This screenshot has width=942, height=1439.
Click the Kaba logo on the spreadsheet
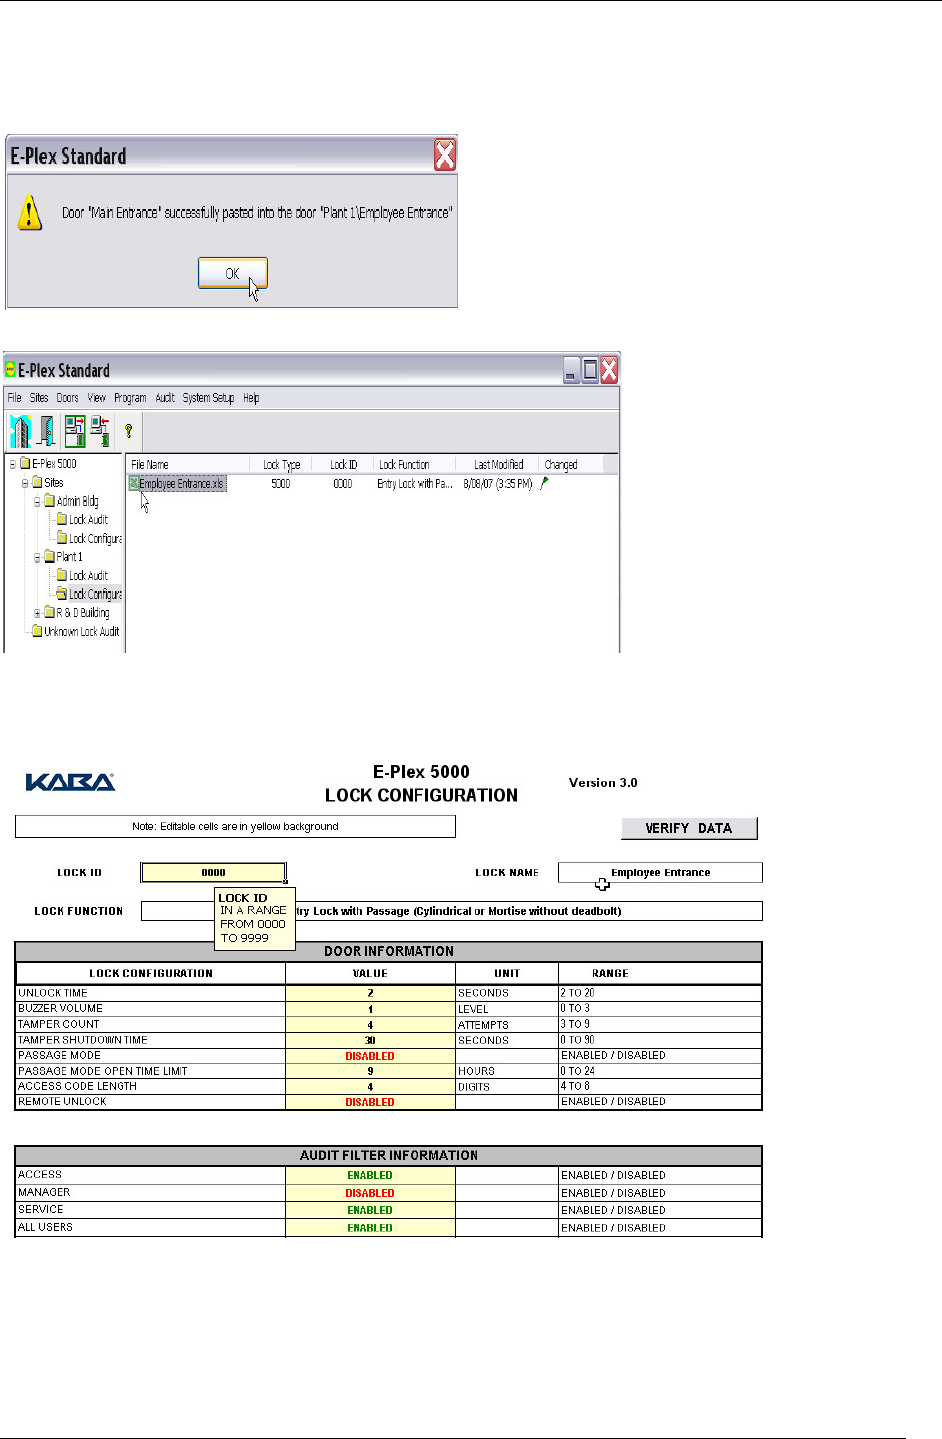(70, 782)
